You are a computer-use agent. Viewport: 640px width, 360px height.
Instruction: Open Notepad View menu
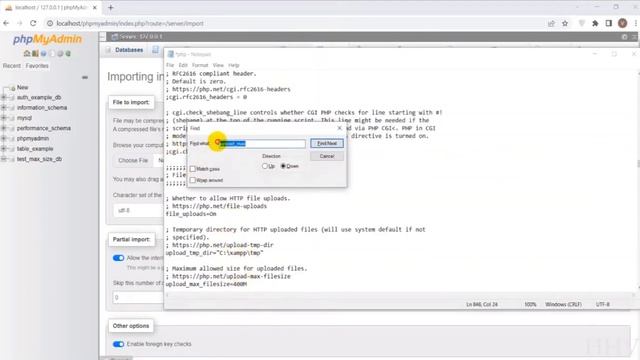[x=218, y=65]
